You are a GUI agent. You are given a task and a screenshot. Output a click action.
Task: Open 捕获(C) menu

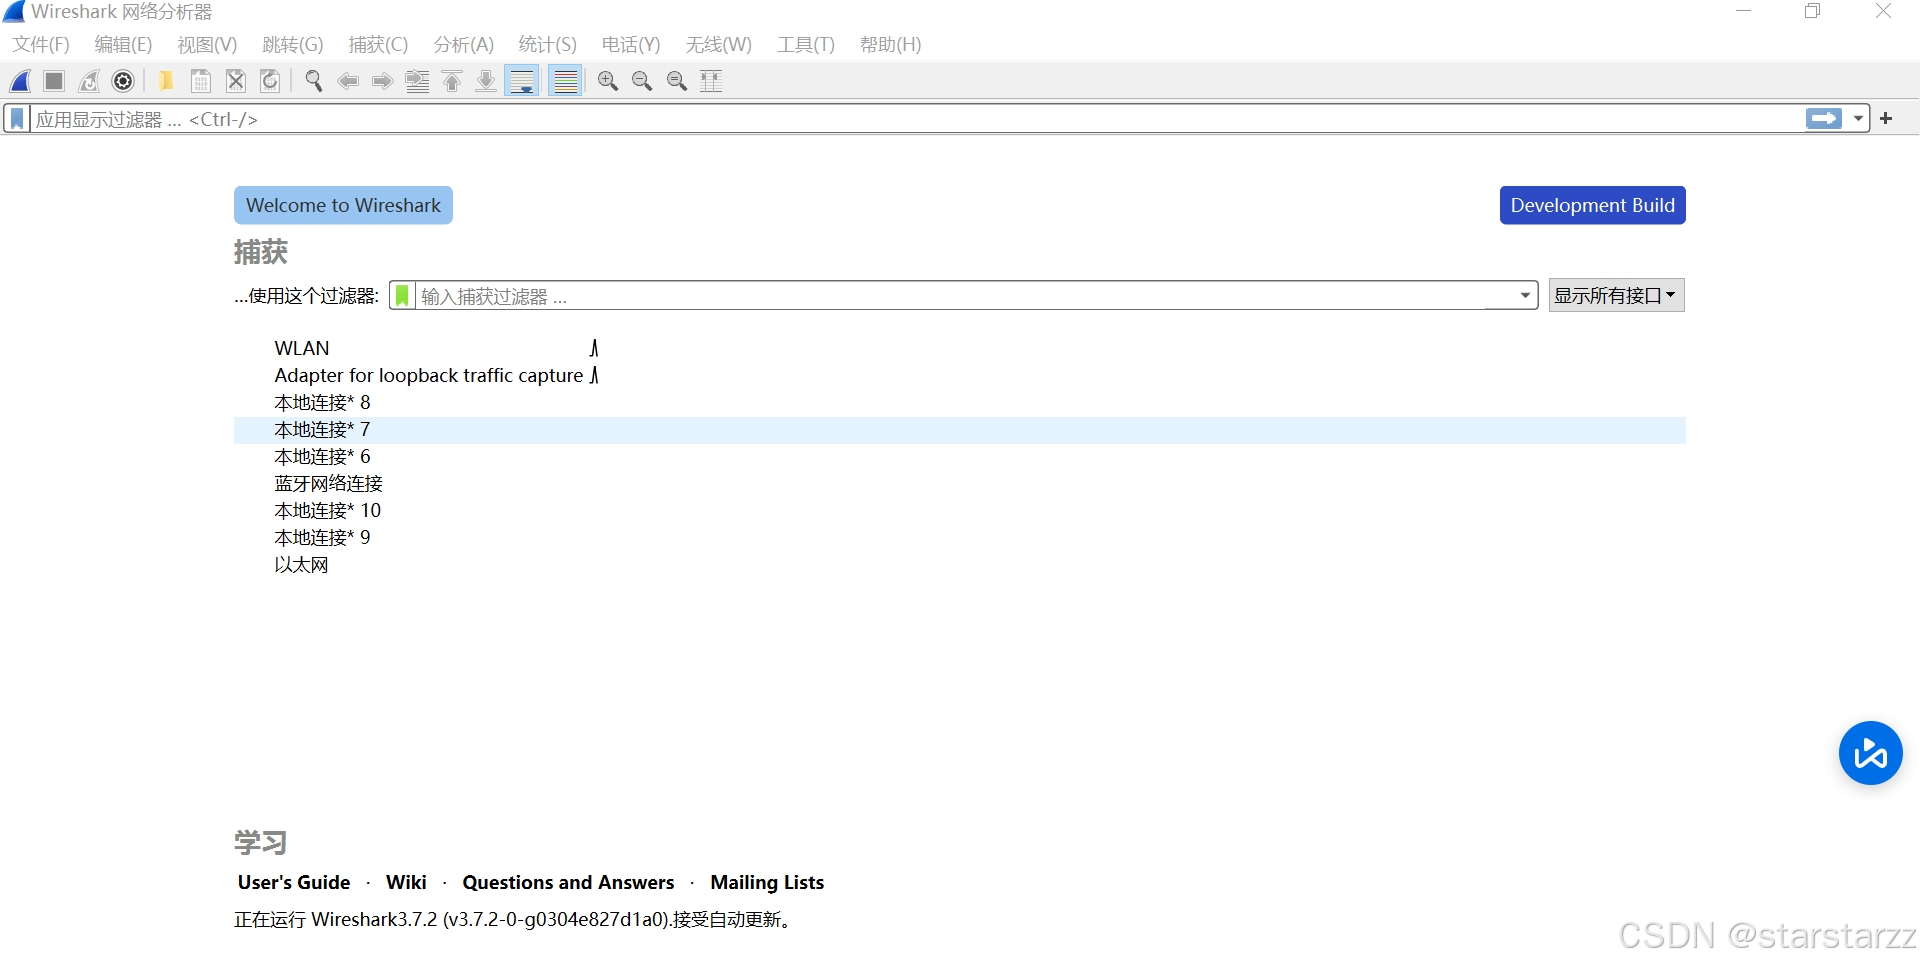[378, 45]
